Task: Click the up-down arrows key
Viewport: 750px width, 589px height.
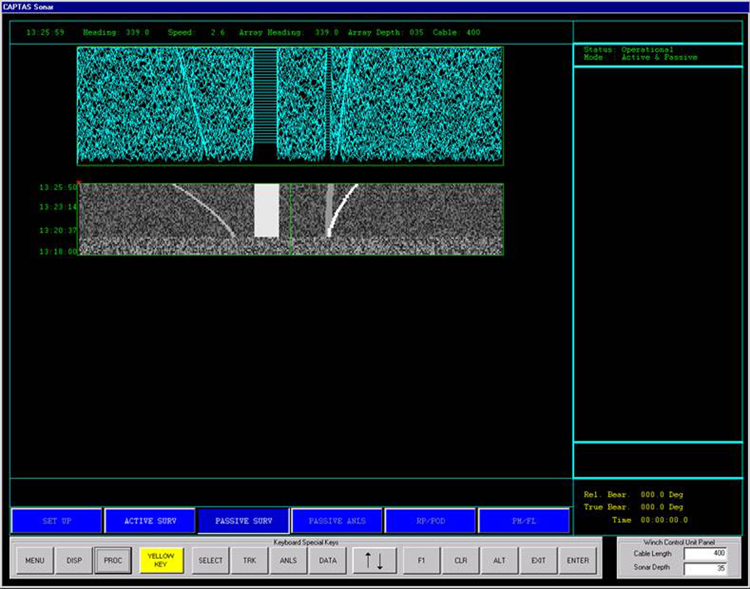Action: click(372, 561)
